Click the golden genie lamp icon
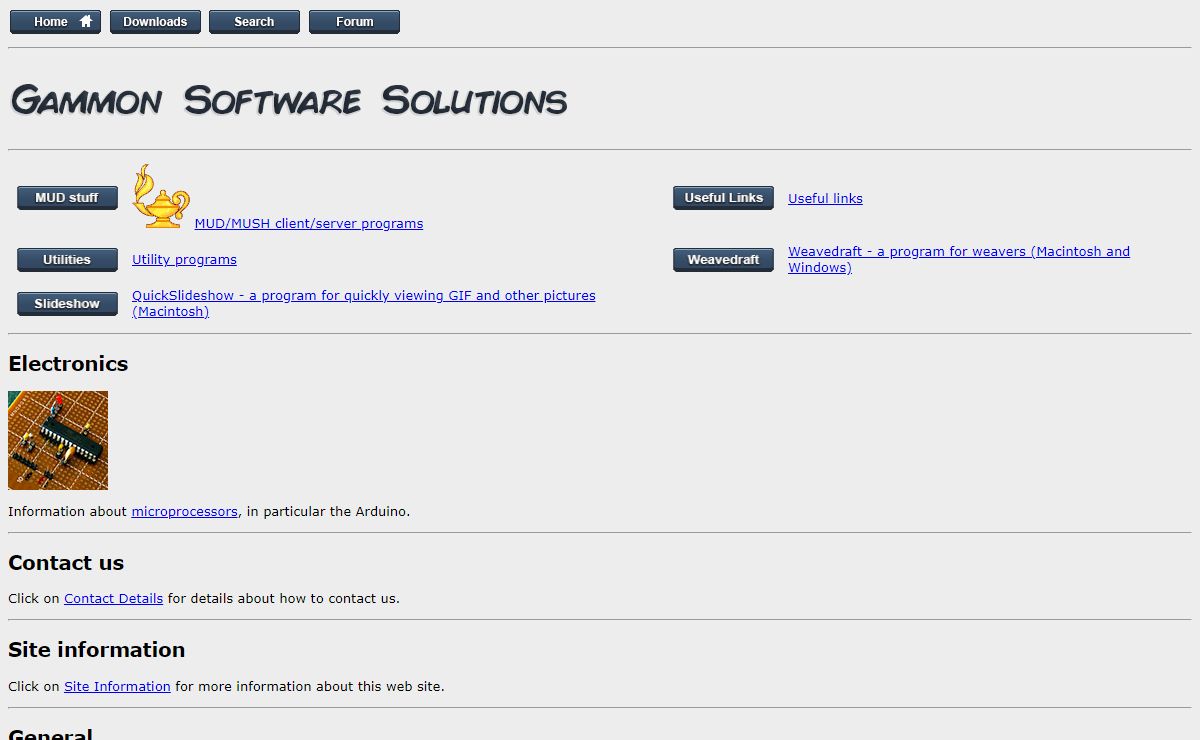1200x740 pixels. coord(161,196)
